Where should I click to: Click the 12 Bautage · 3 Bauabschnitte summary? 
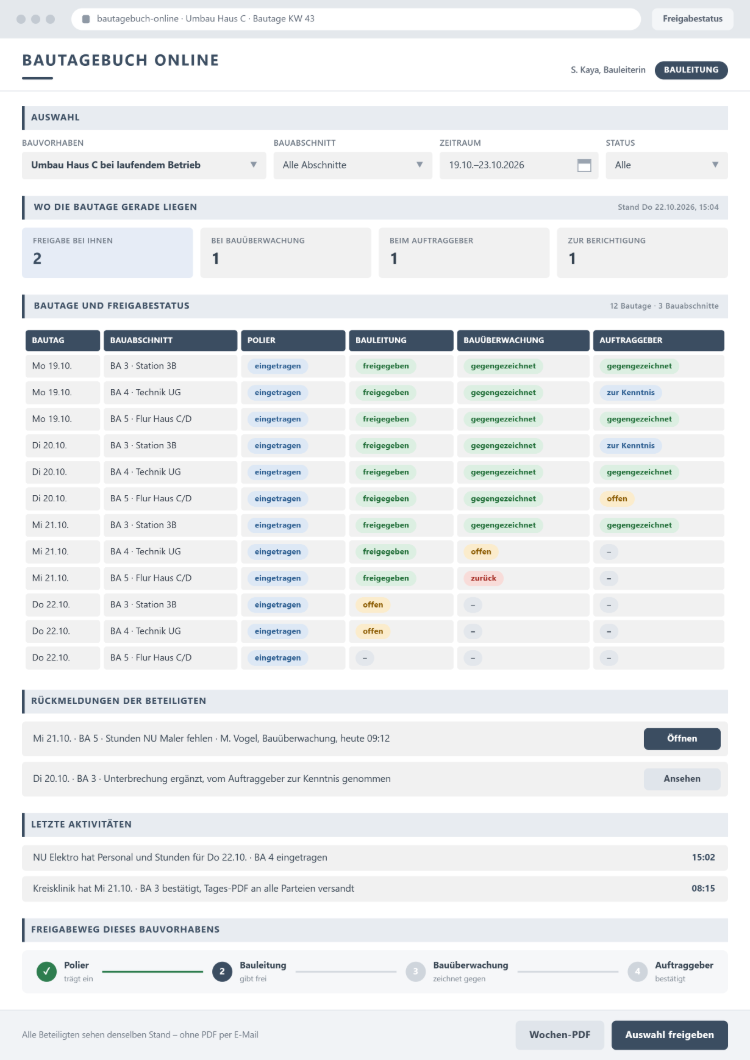(x=664, y=306)
